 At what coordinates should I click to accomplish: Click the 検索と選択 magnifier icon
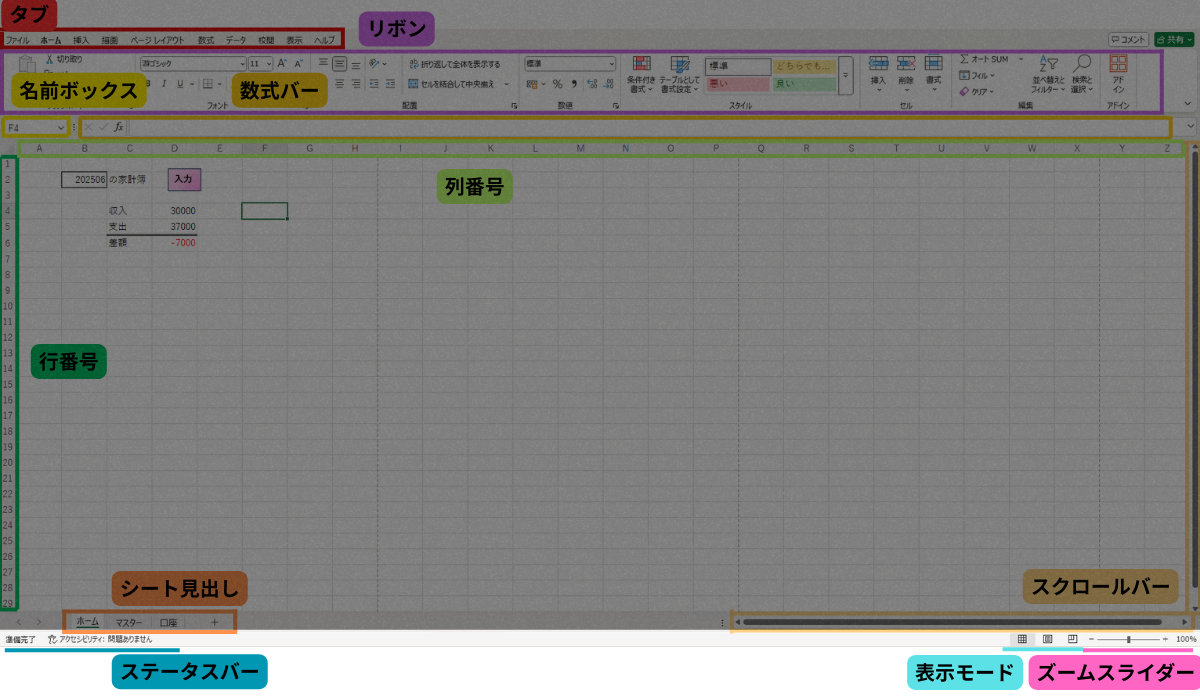[x=1082, y=64]
